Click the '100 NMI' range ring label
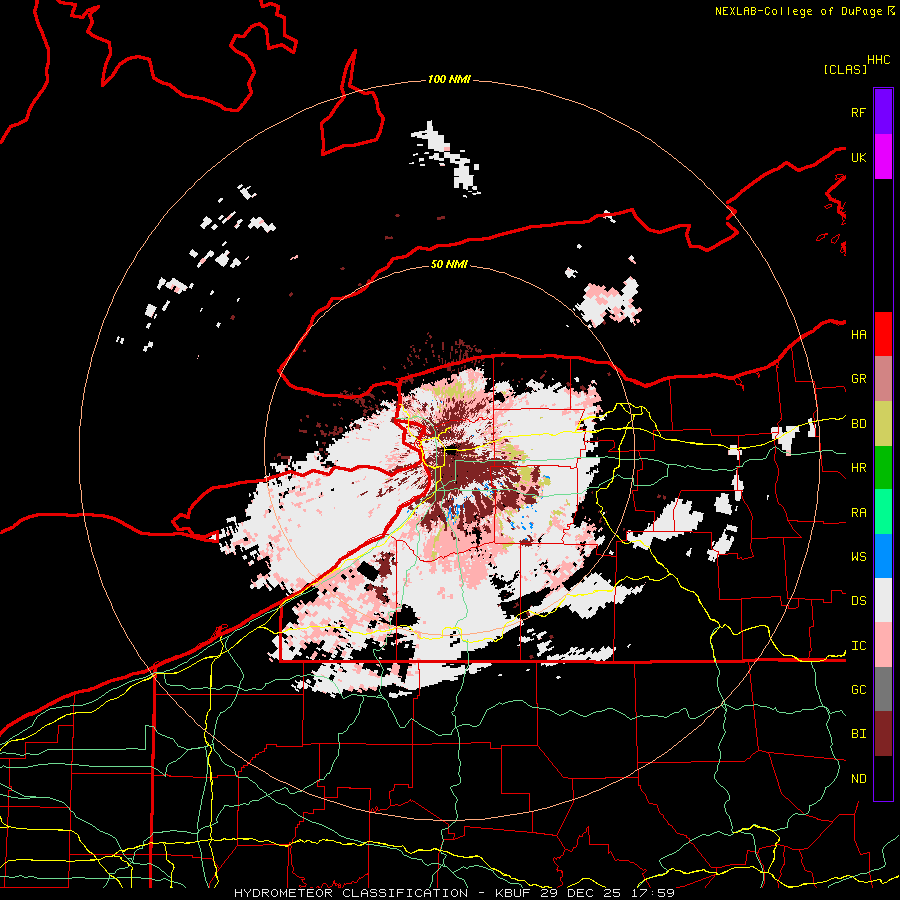900x900 pixels. pyautogui.click(x=449, y=79)
